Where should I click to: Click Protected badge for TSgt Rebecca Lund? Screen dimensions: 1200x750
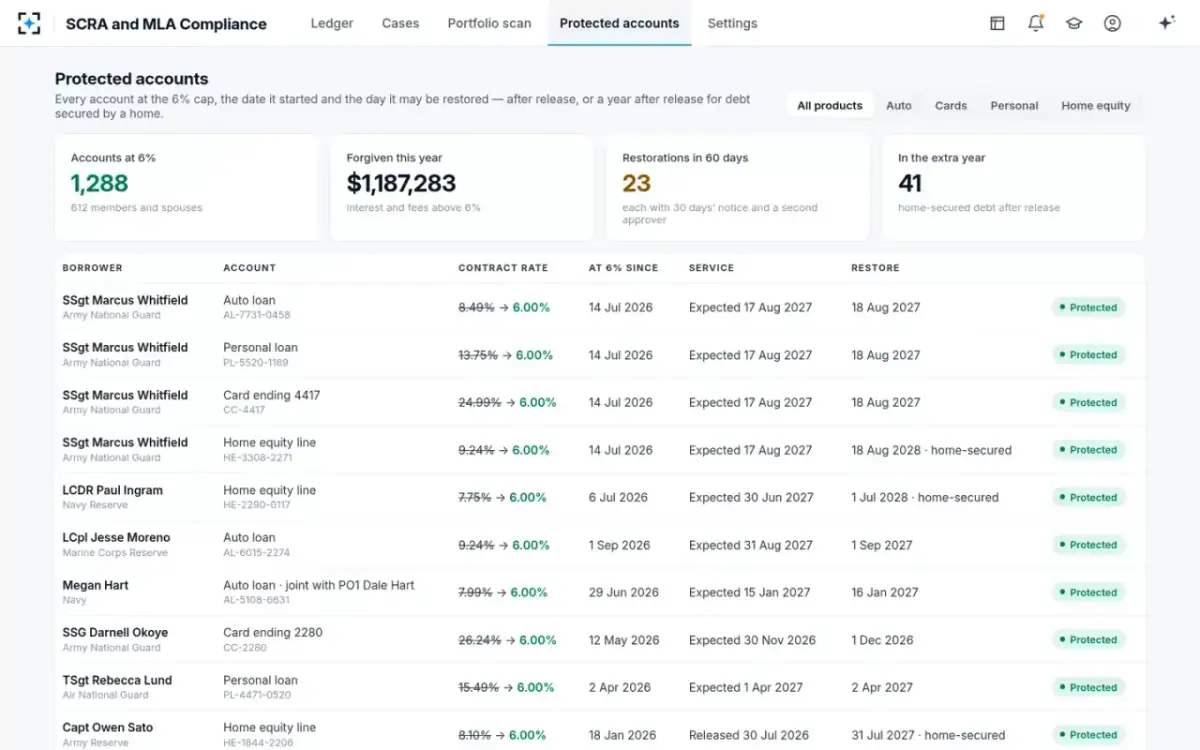coord(1088,688)
